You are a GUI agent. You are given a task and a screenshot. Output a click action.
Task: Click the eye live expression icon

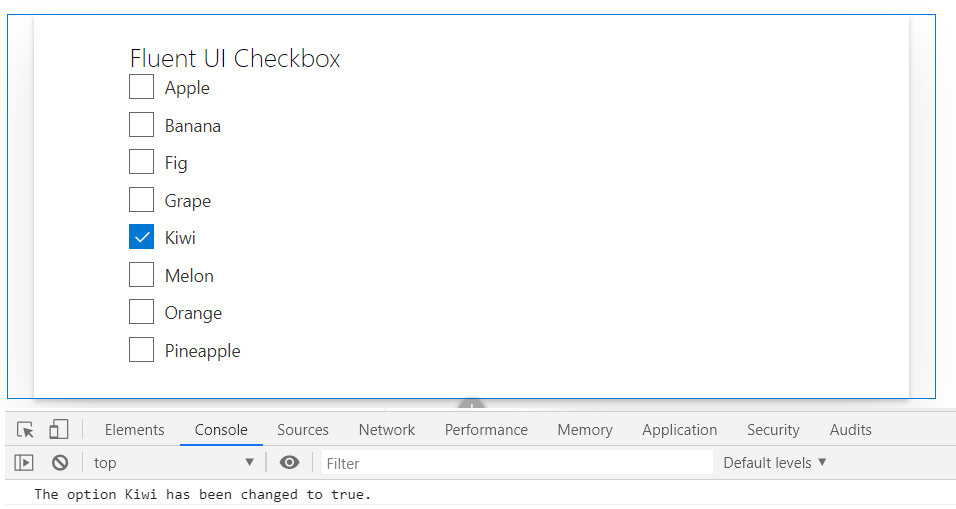coord(289,463)
